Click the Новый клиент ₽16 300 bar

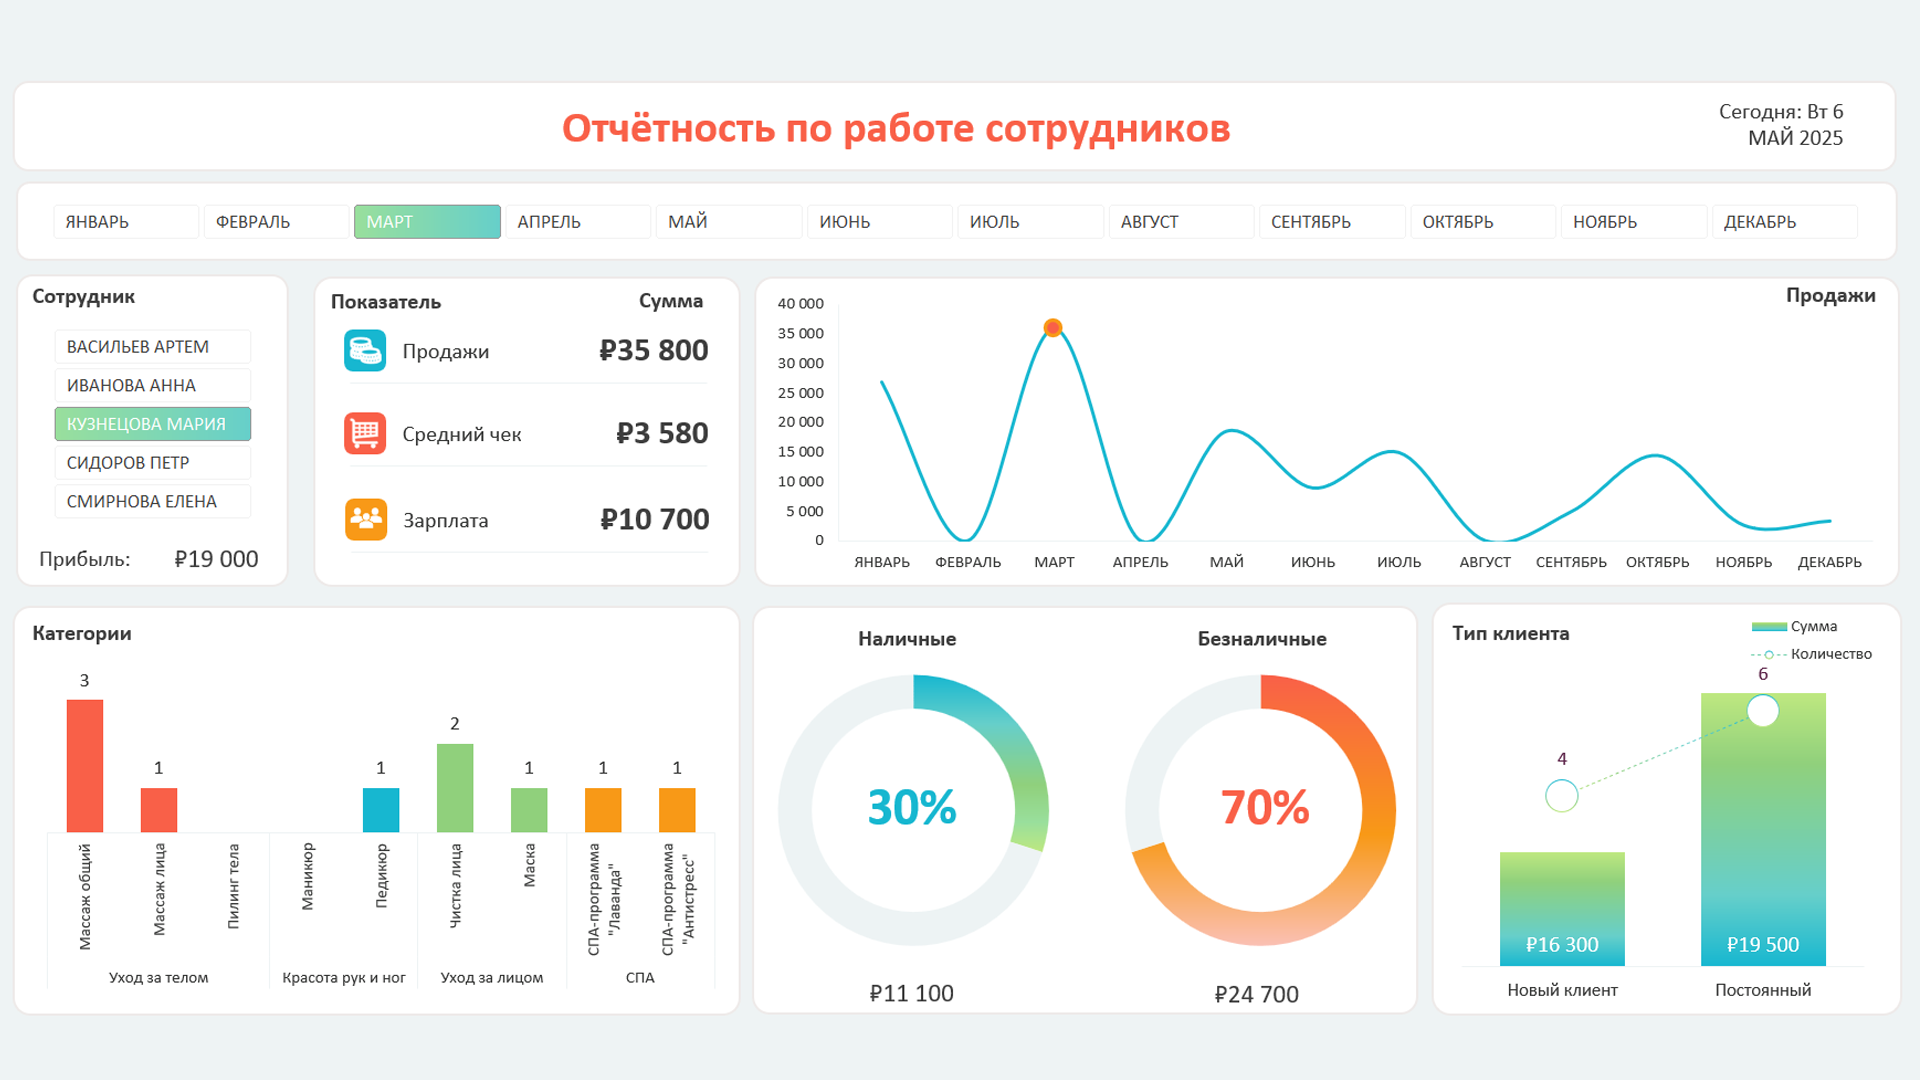[x=1562, y=909]
